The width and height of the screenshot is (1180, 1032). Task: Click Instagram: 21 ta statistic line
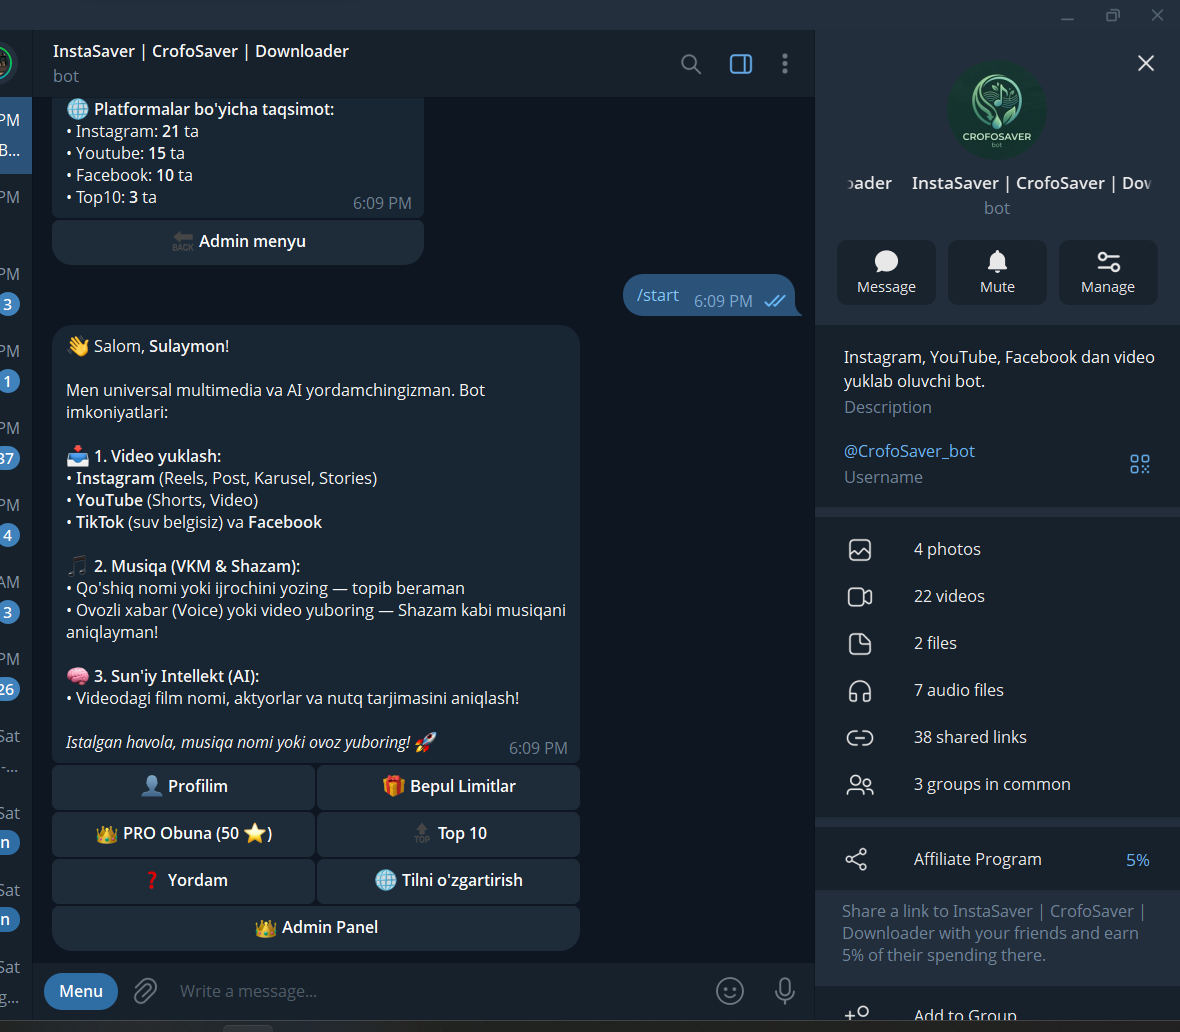tap(132, 131)
